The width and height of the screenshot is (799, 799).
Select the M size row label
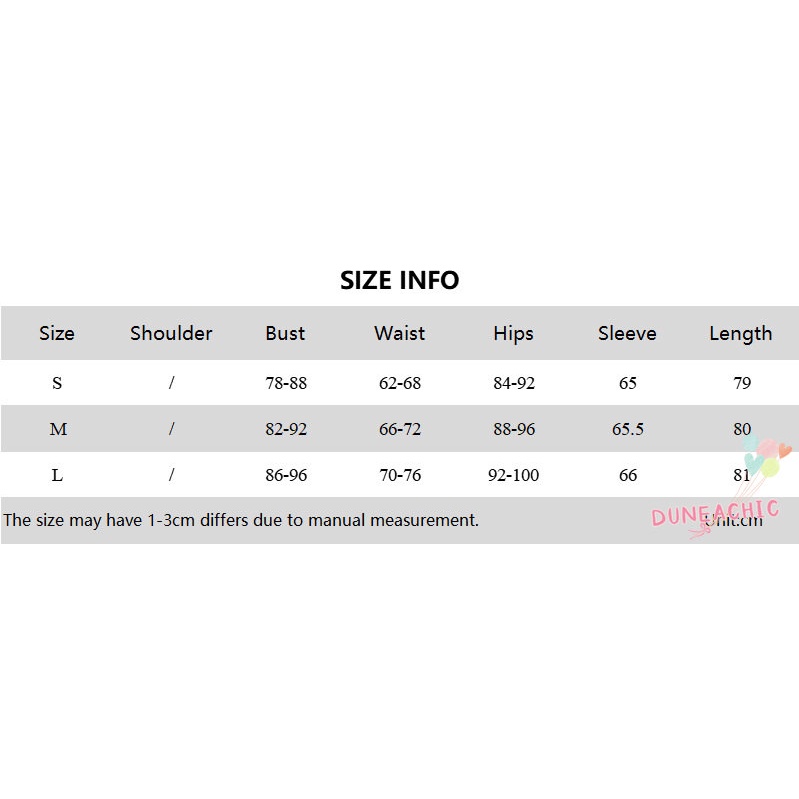[58, 429]
